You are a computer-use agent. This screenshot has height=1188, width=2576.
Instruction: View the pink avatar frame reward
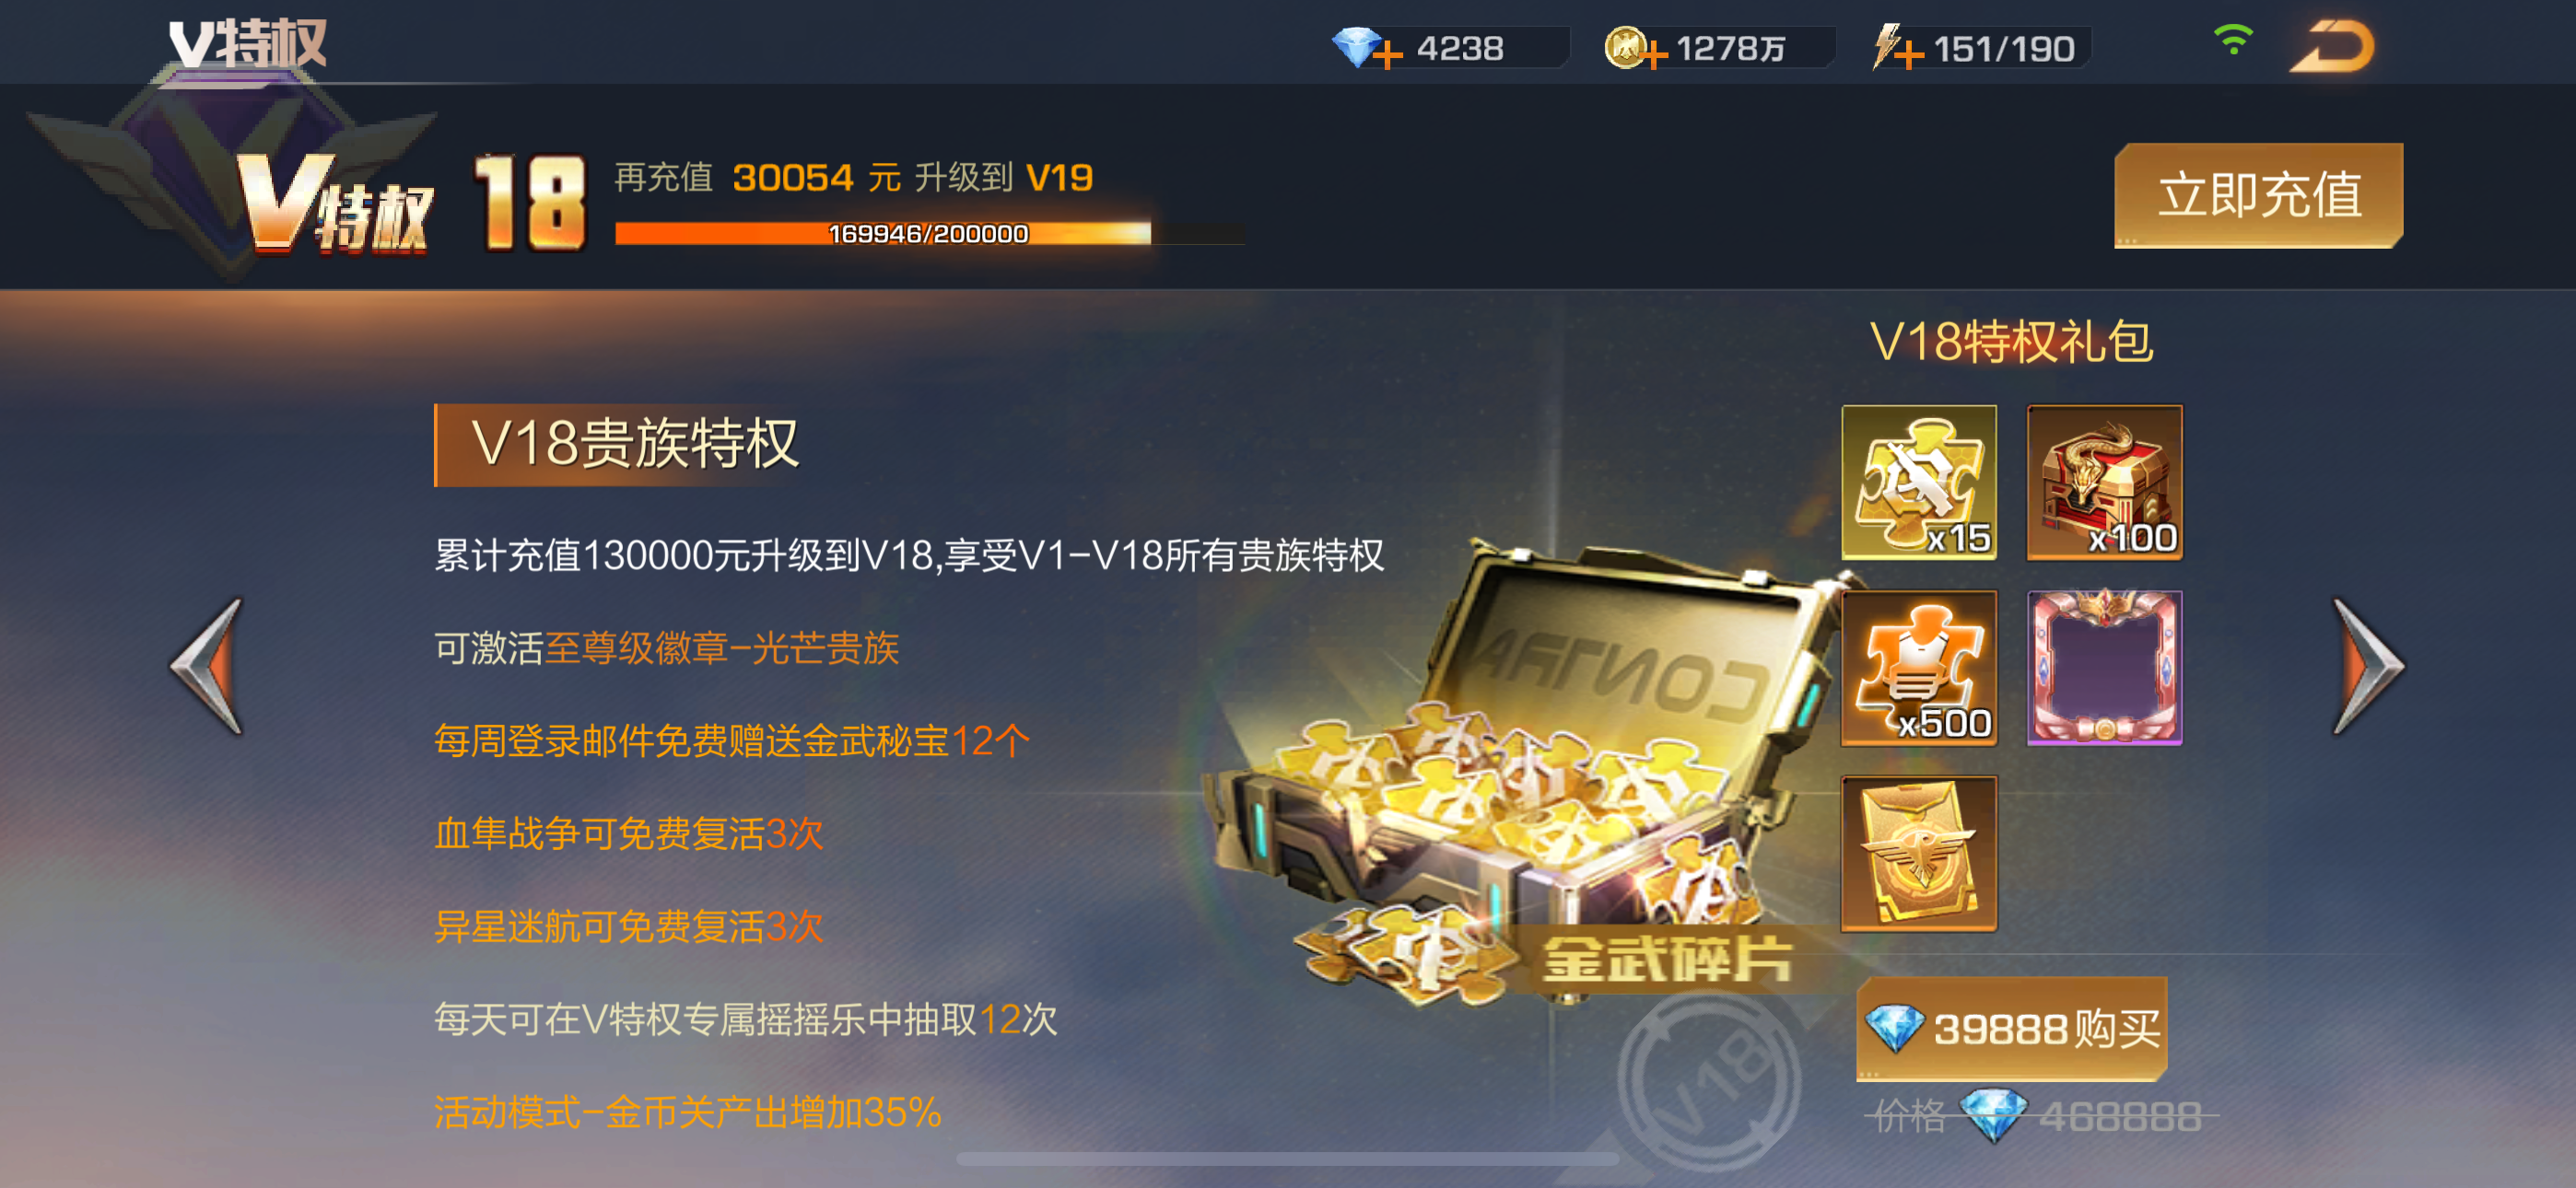click(2104, 668)
